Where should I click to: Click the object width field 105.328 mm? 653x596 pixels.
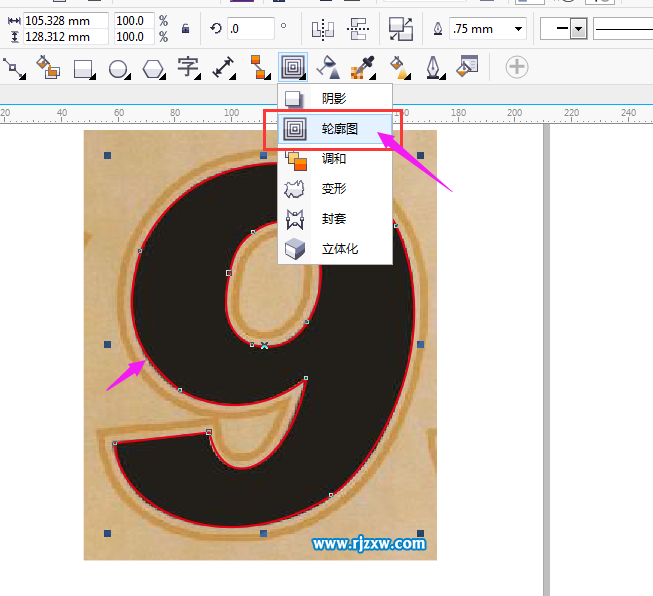pos(66,20)
